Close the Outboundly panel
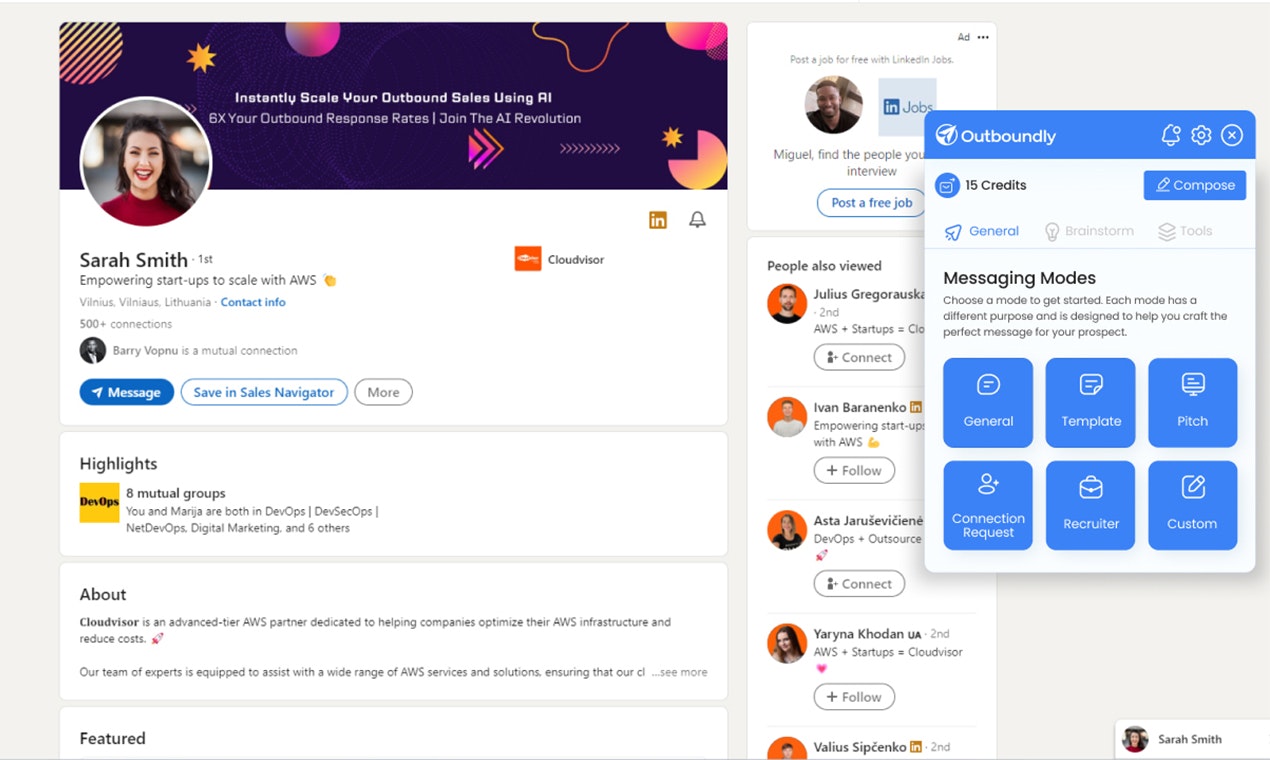1270x760 pixels. tap(1232, 135)
